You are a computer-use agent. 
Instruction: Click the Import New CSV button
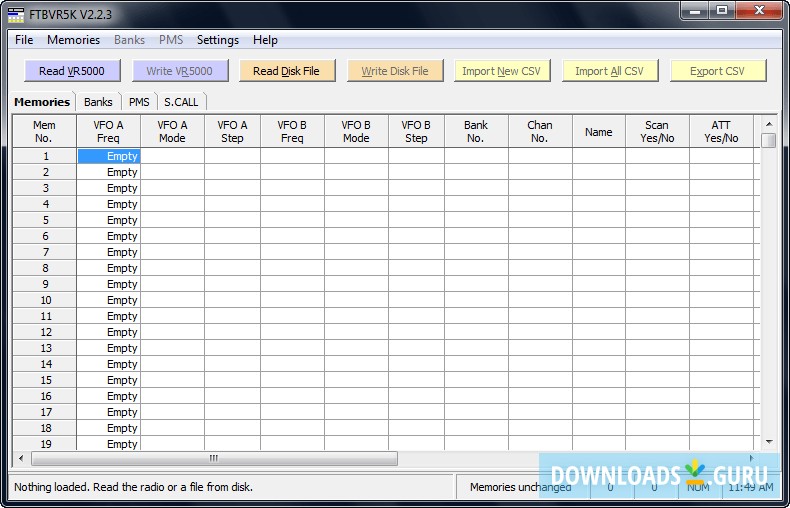(502, 71)
